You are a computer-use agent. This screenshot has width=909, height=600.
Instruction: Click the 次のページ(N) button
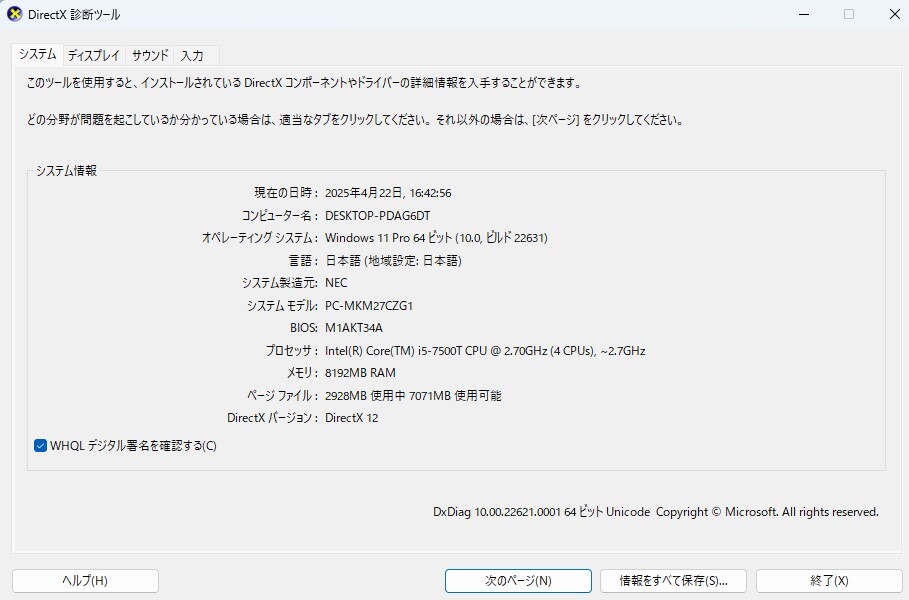pyautogui.click(x=518, y=581)
